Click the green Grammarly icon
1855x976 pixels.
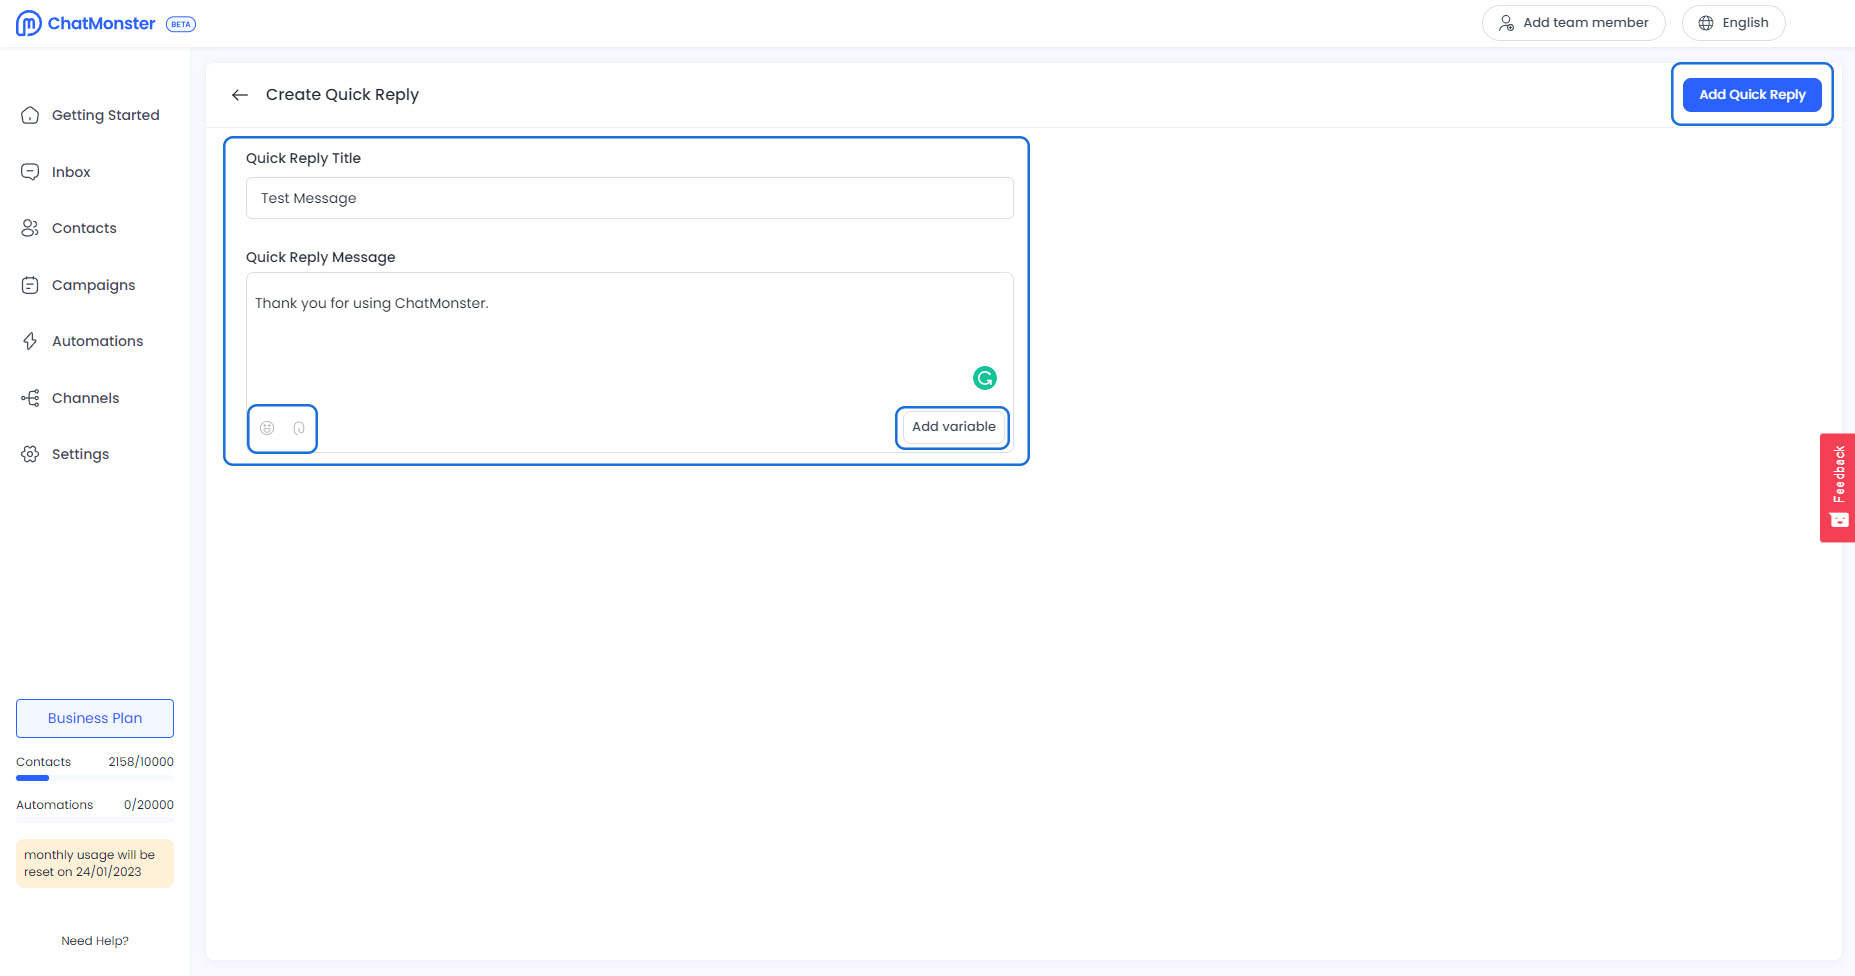click(x=985, y=378)
